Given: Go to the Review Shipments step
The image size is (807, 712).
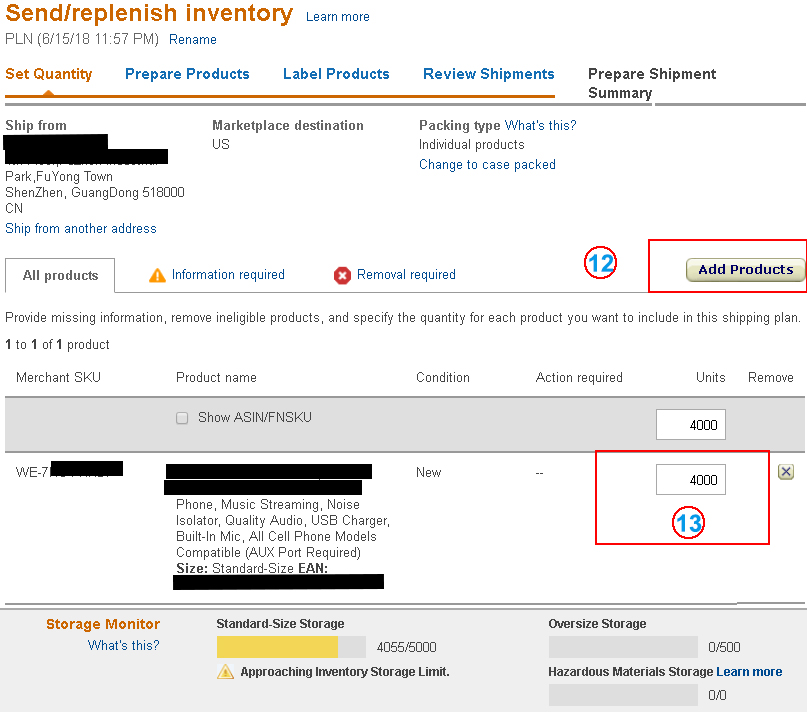Looking at the screenshot, I should [488, 74].
